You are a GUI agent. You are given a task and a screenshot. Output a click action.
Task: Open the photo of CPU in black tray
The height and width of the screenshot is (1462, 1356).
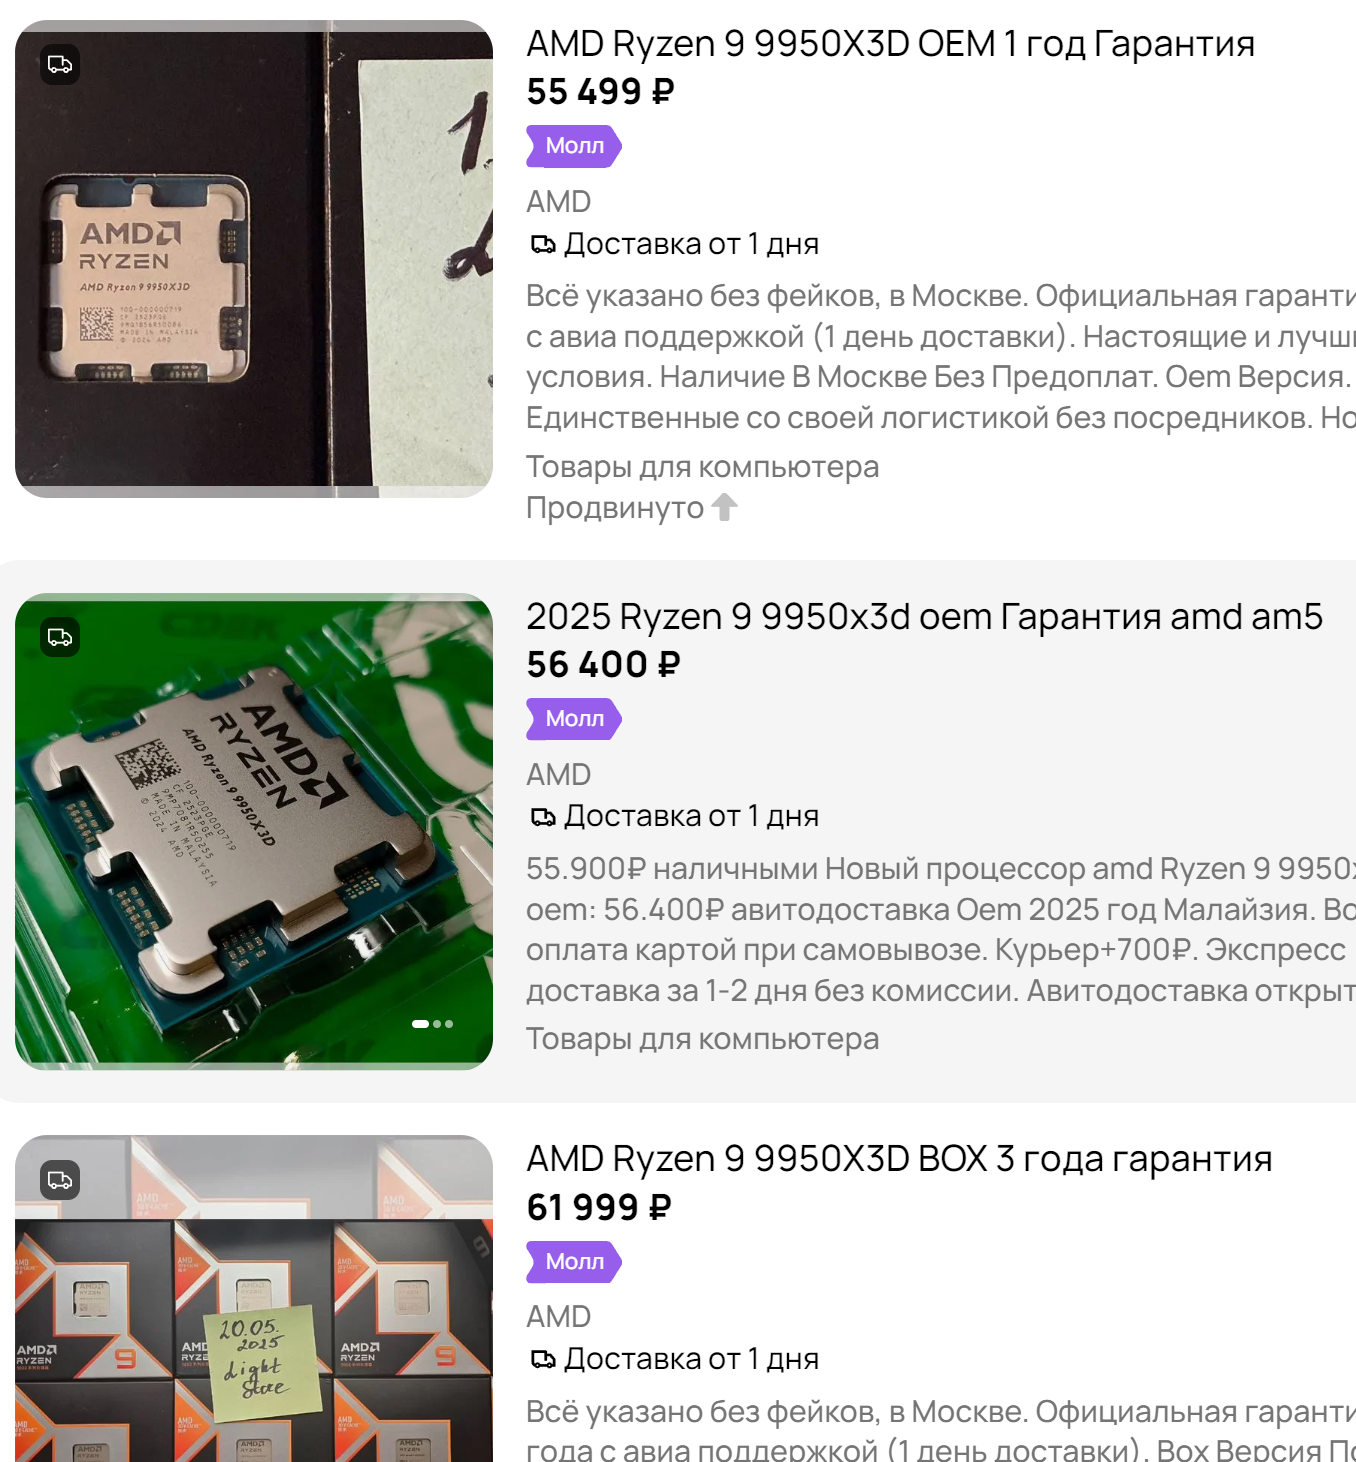(254, 259)
